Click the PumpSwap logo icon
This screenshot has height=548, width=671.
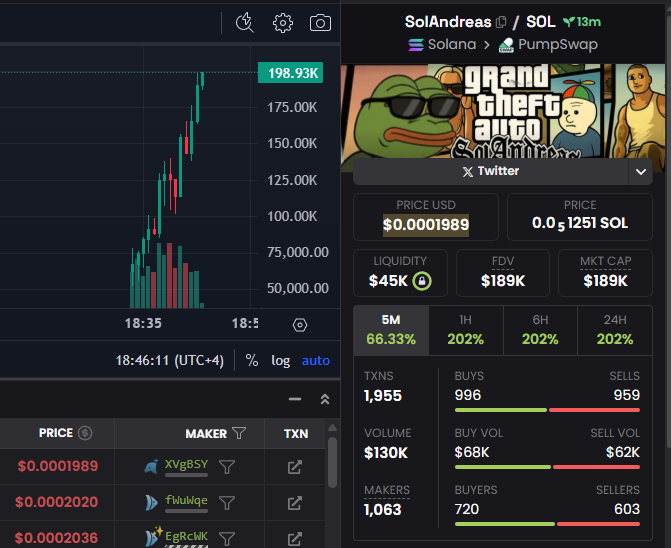tap(506, 45)
